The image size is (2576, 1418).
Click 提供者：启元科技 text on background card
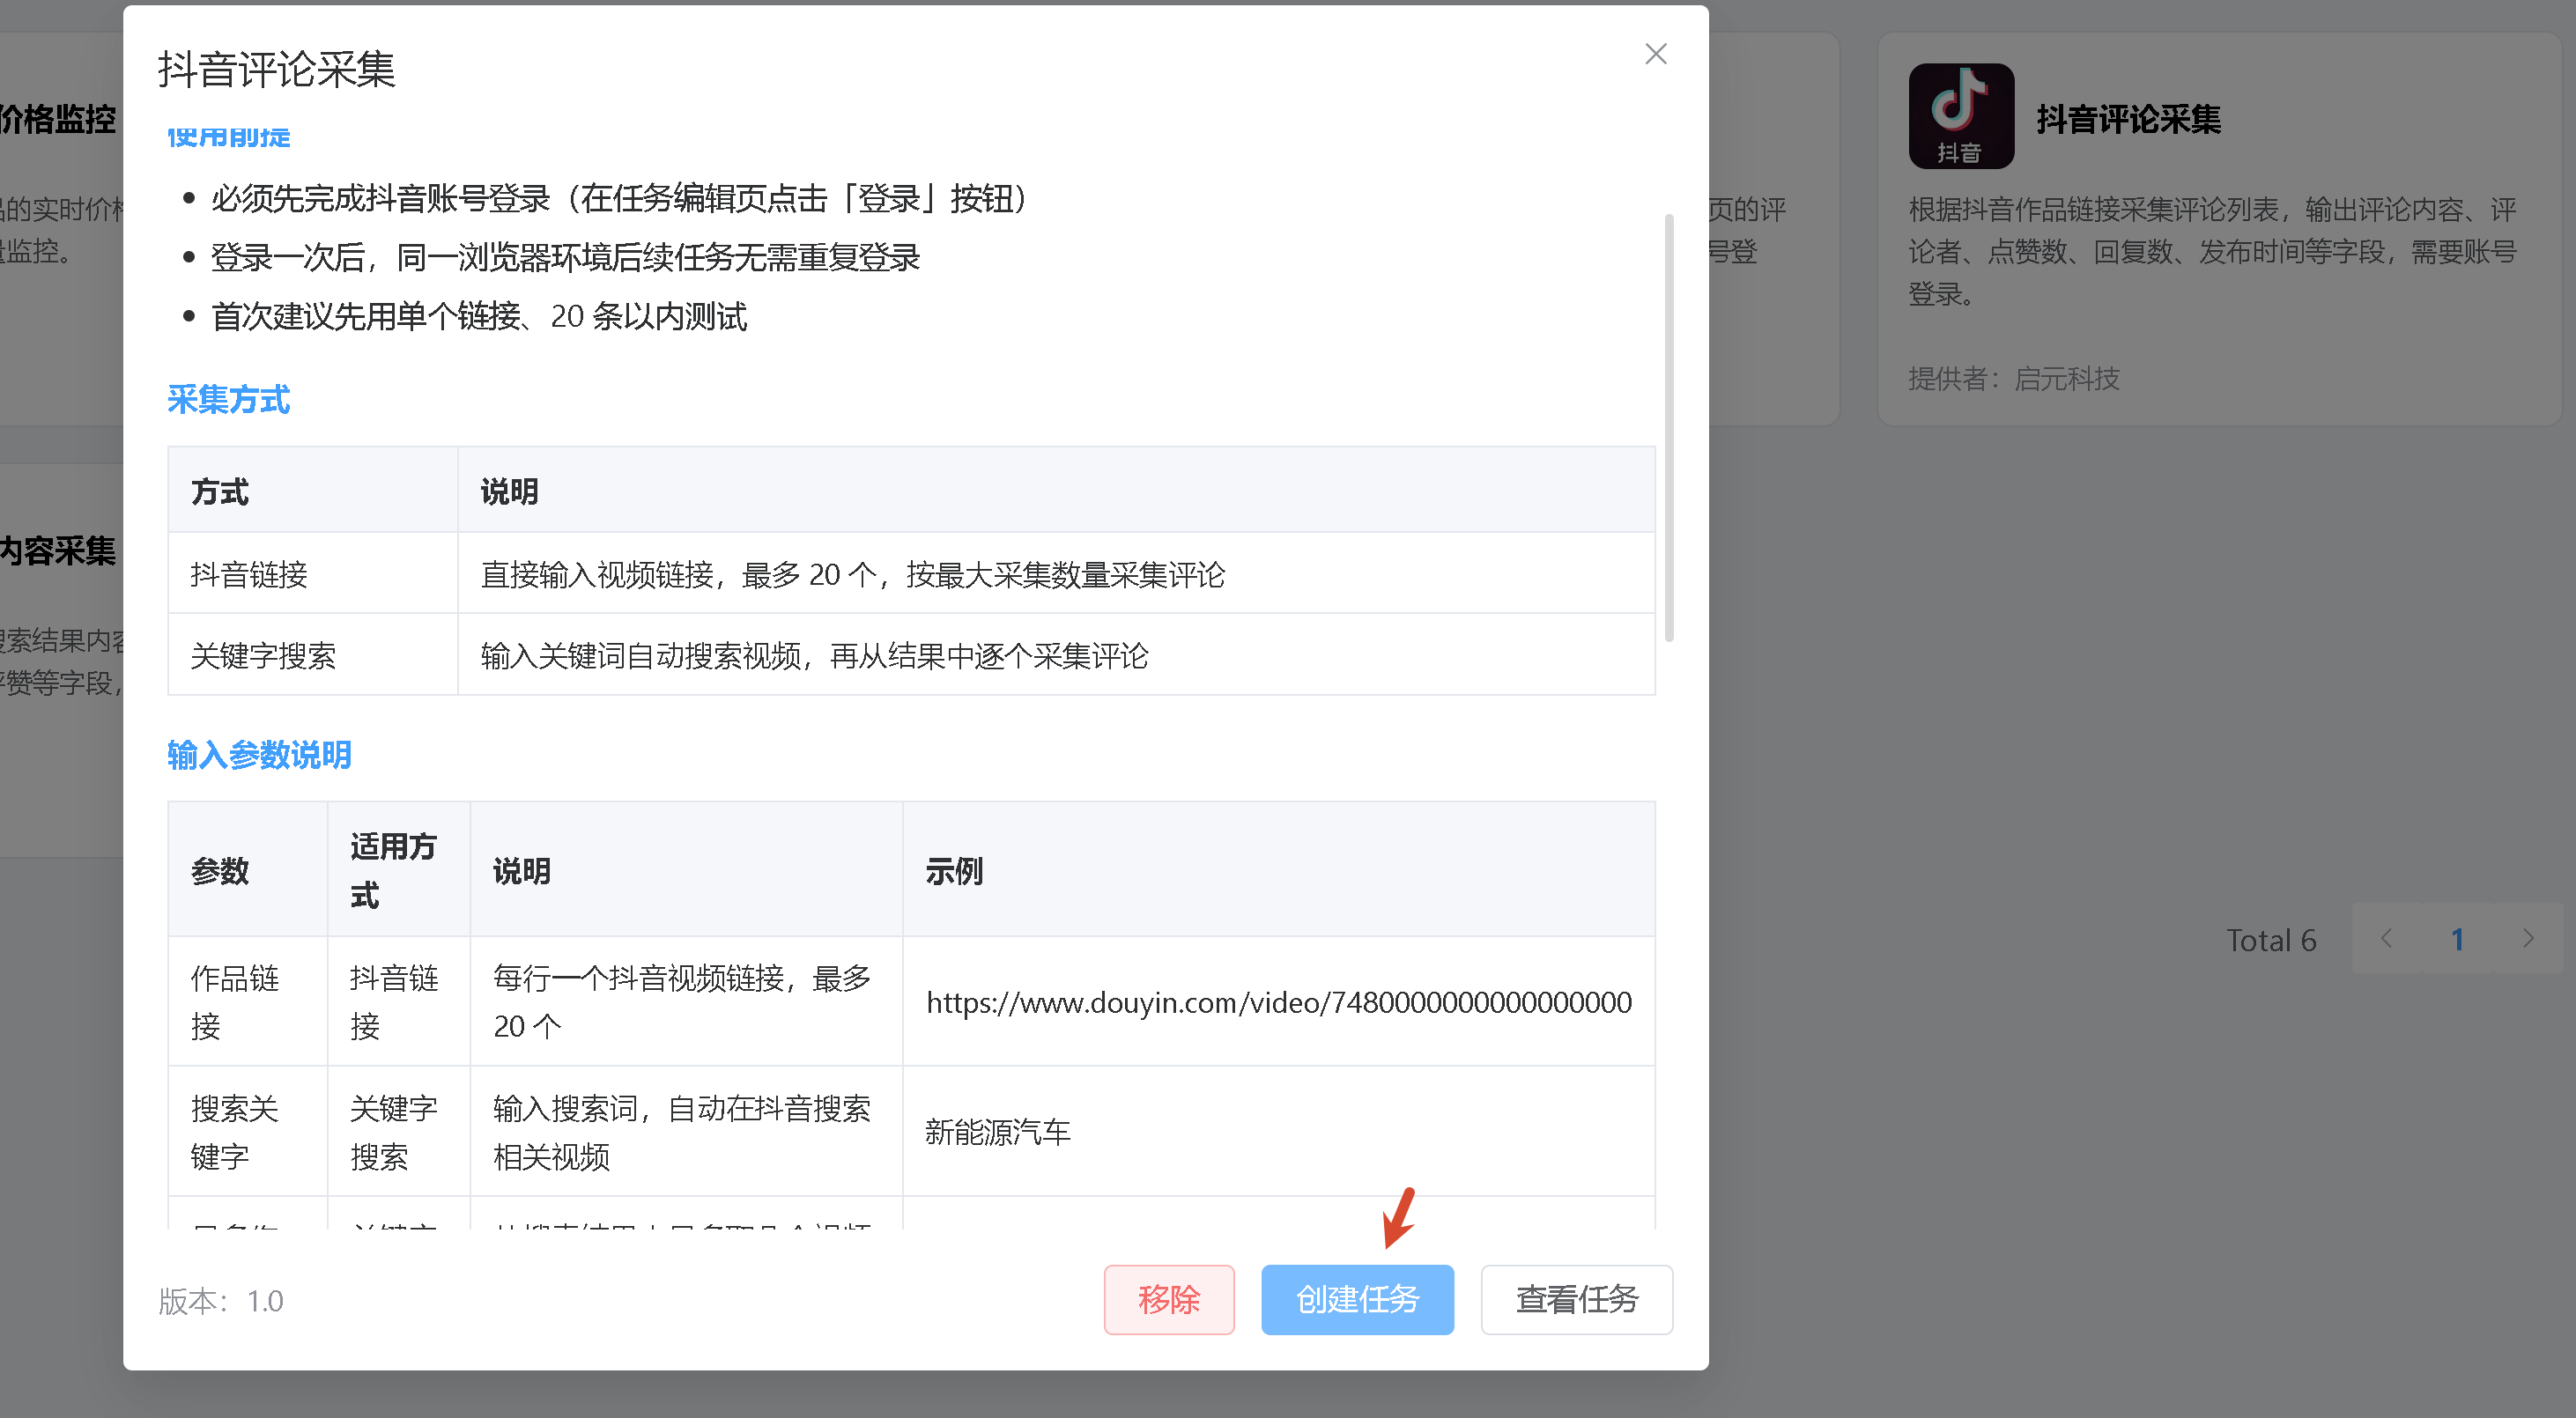pyautogui.click(x=2014, y=379)
